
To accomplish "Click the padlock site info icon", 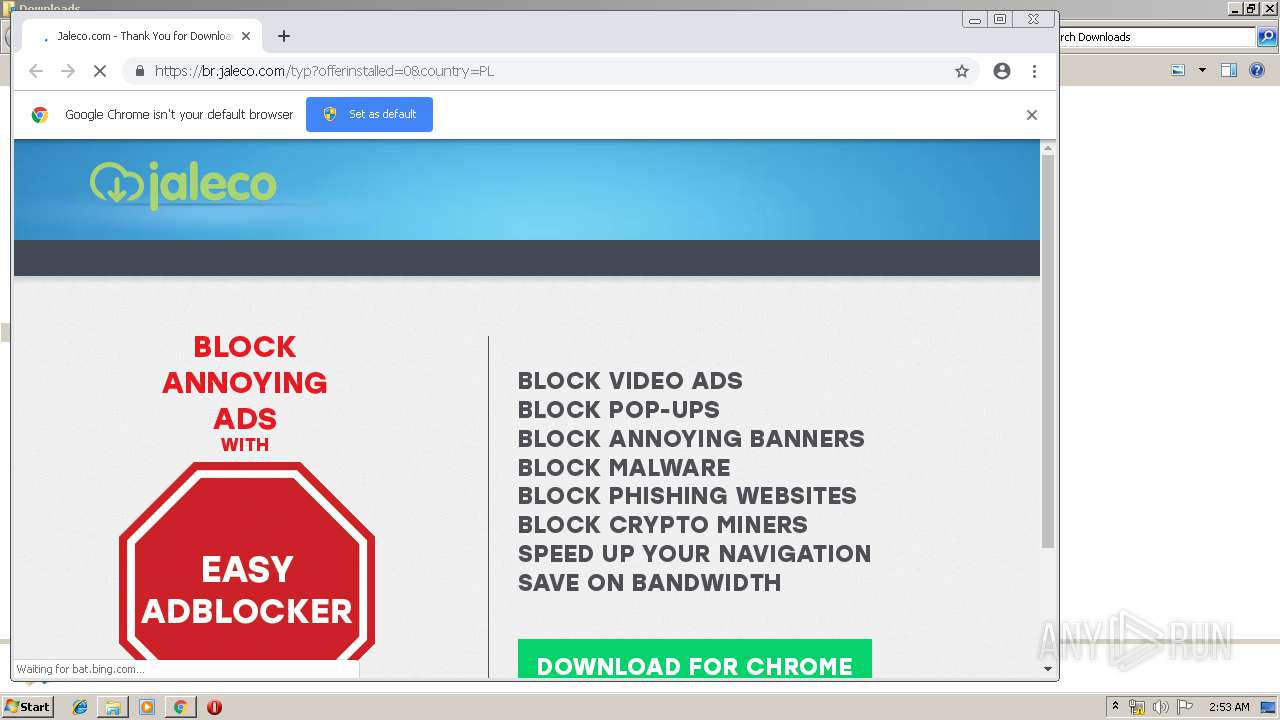I will (139, 71).
